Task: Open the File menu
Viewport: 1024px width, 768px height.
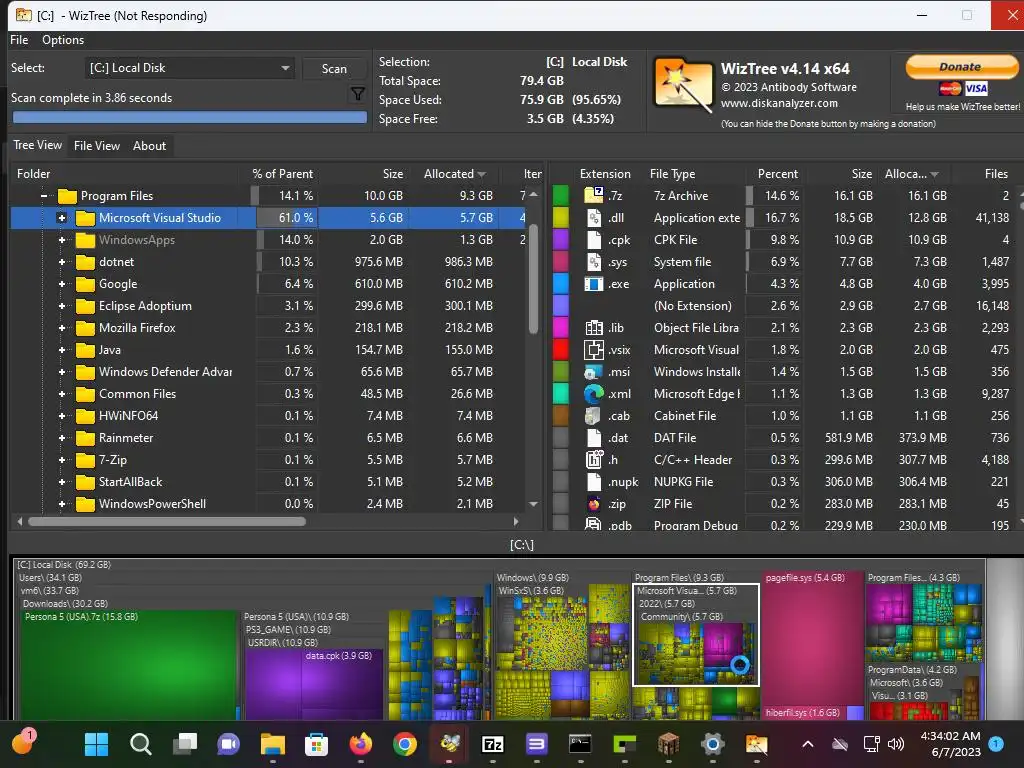Action: coord(19,40)
